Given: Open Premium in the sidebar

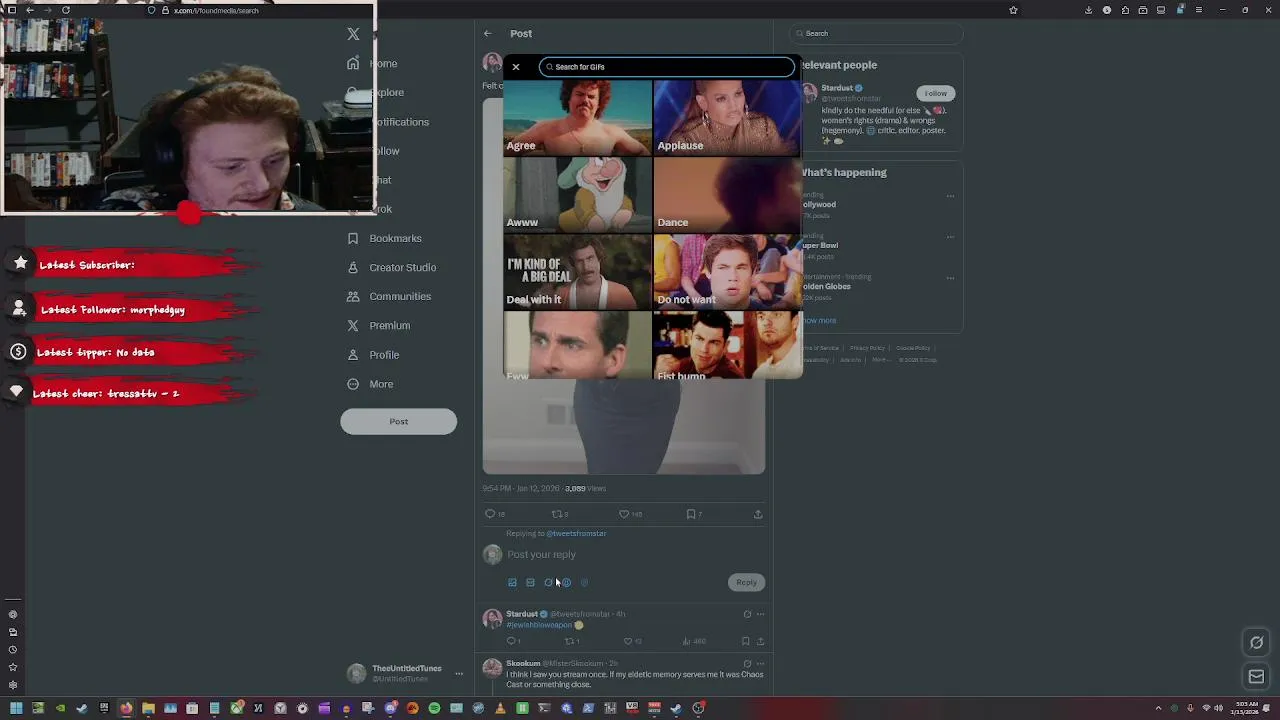Looking at the screenshot, I should (378, 325).
